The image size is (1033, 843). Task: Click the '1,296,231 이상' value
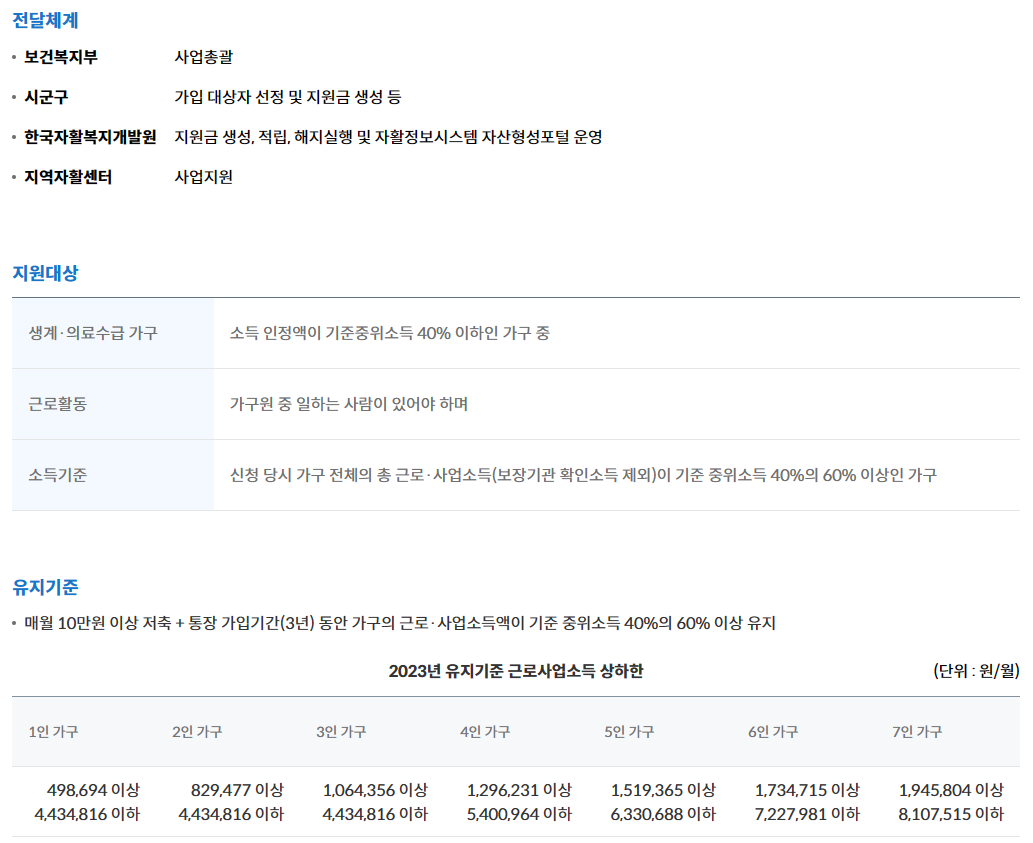519,790
